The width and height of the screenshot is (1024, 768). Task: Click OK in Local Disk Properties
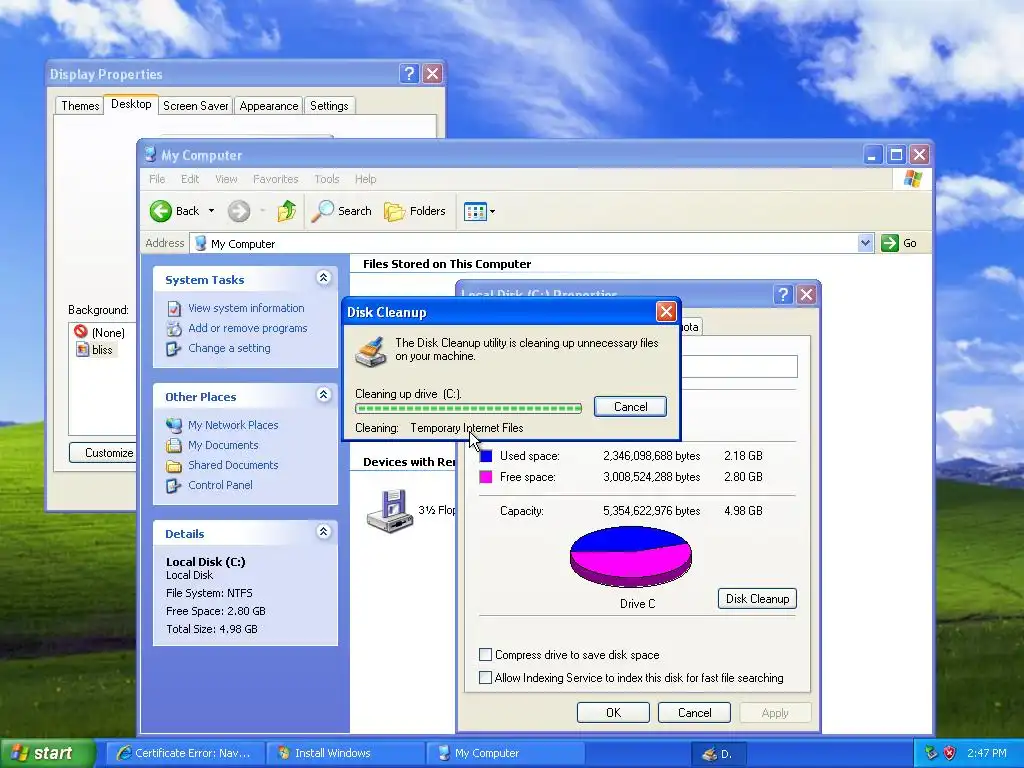point(613,712)
